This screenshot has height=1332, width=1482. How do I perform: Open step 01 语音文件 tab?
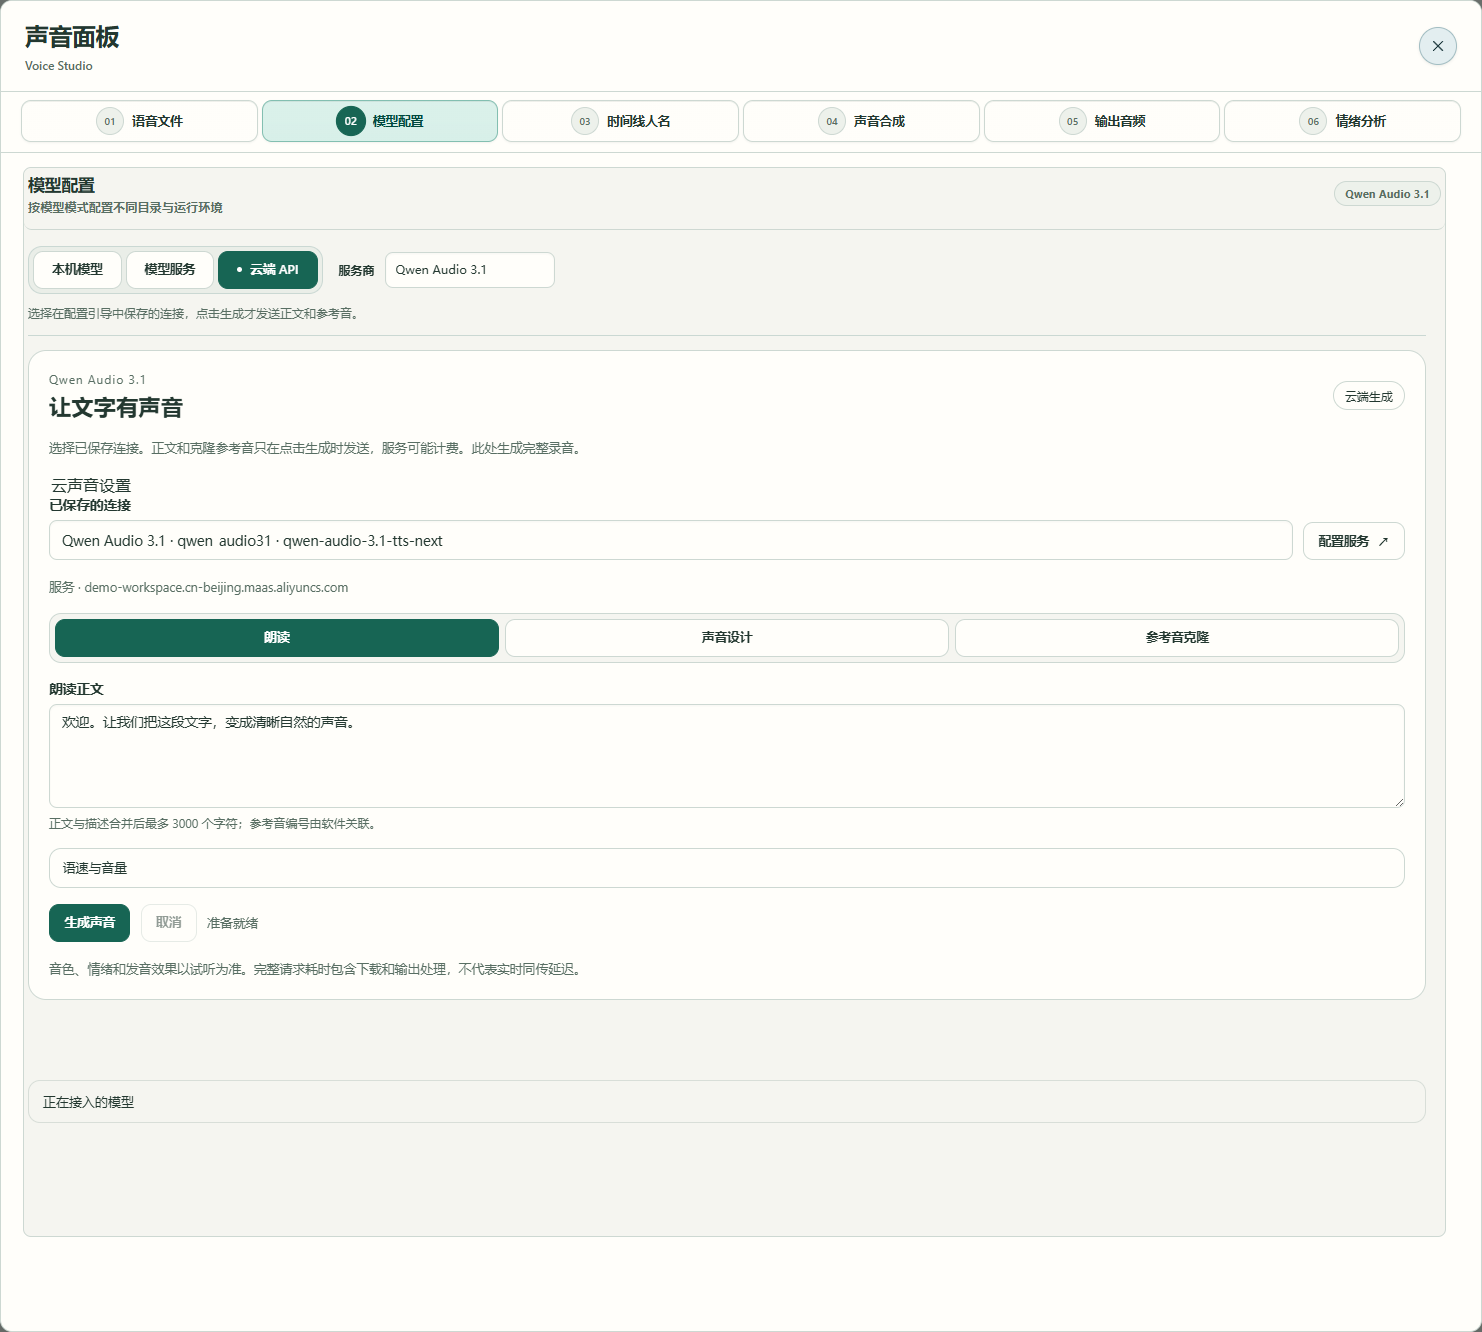pos(139,121)
